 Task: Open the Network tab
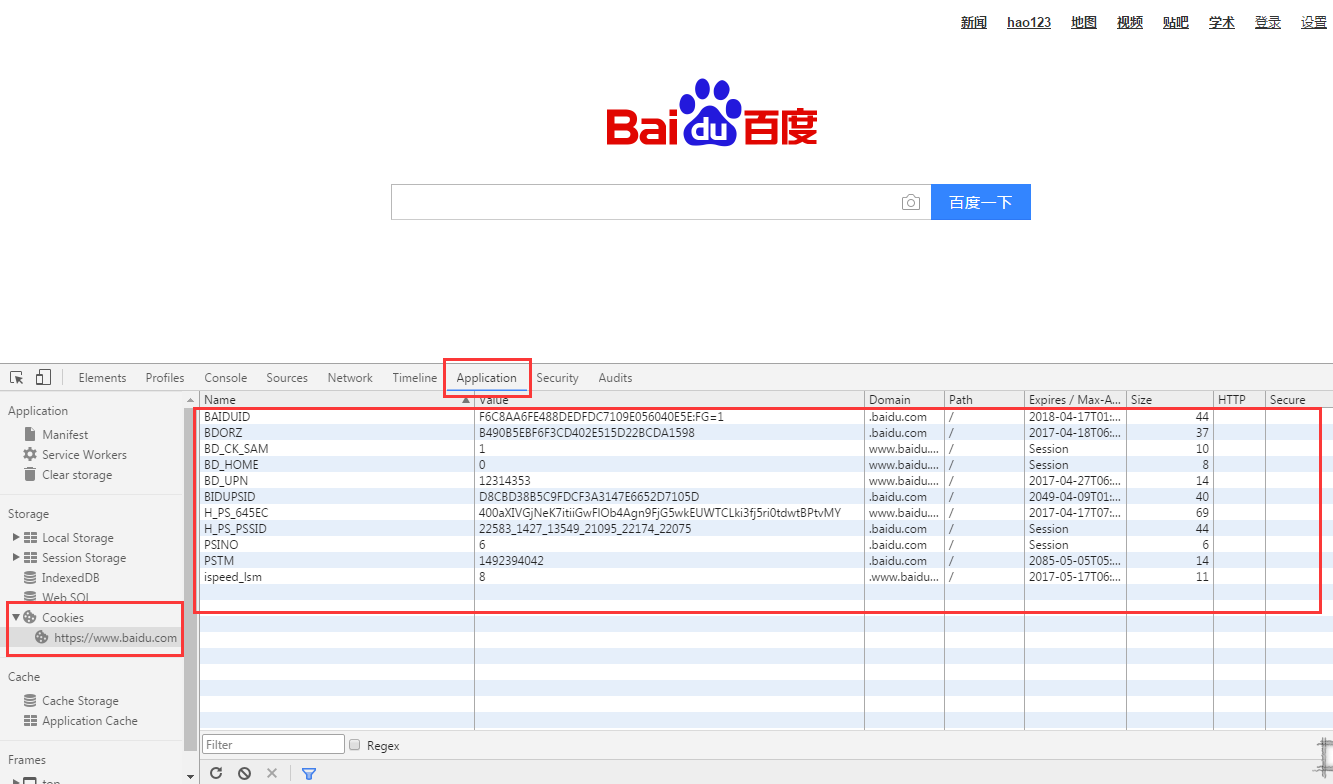(350, 377)
